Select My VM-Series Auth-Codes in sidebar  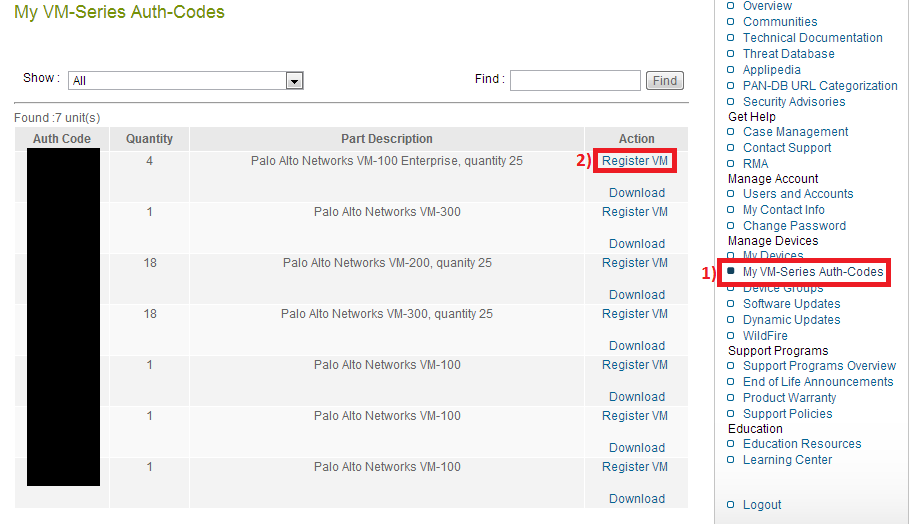pos(813,271)
